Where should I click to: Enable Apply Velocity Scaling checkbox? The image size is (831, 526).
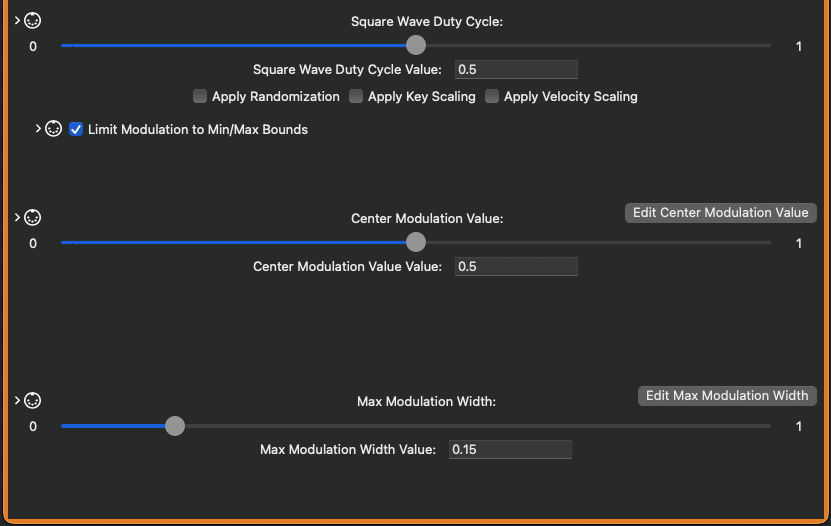click(492, 97)
